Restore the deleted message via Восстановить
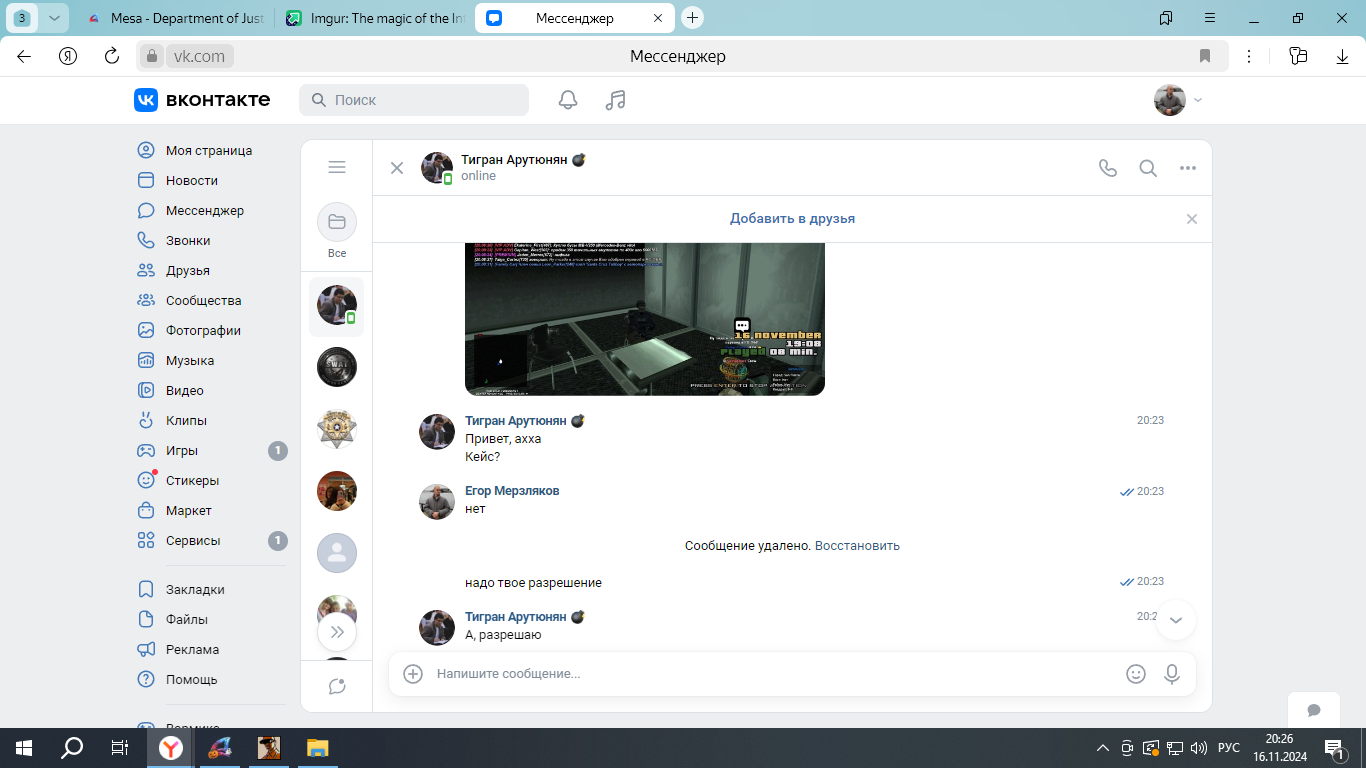 click(x=857, y=546)
